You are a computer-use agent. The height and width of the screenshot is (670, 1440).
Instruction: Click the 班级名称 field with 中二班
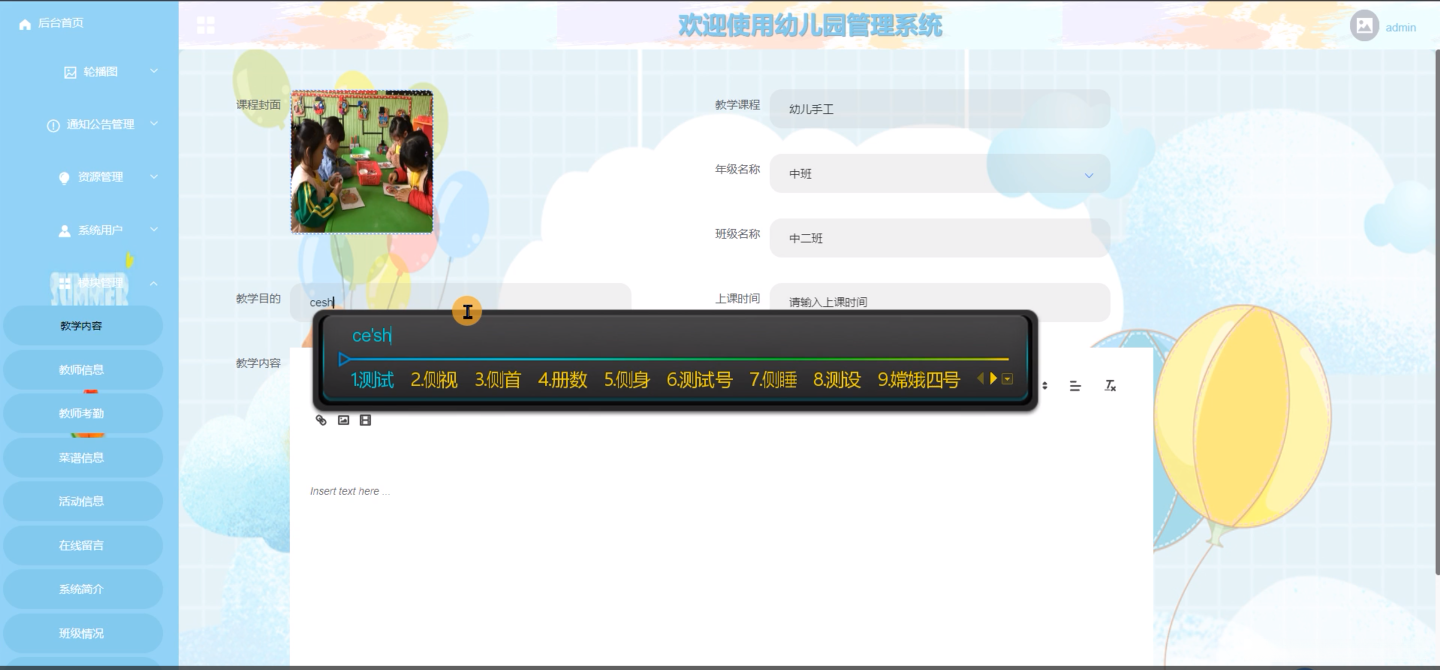click(940, 238)
